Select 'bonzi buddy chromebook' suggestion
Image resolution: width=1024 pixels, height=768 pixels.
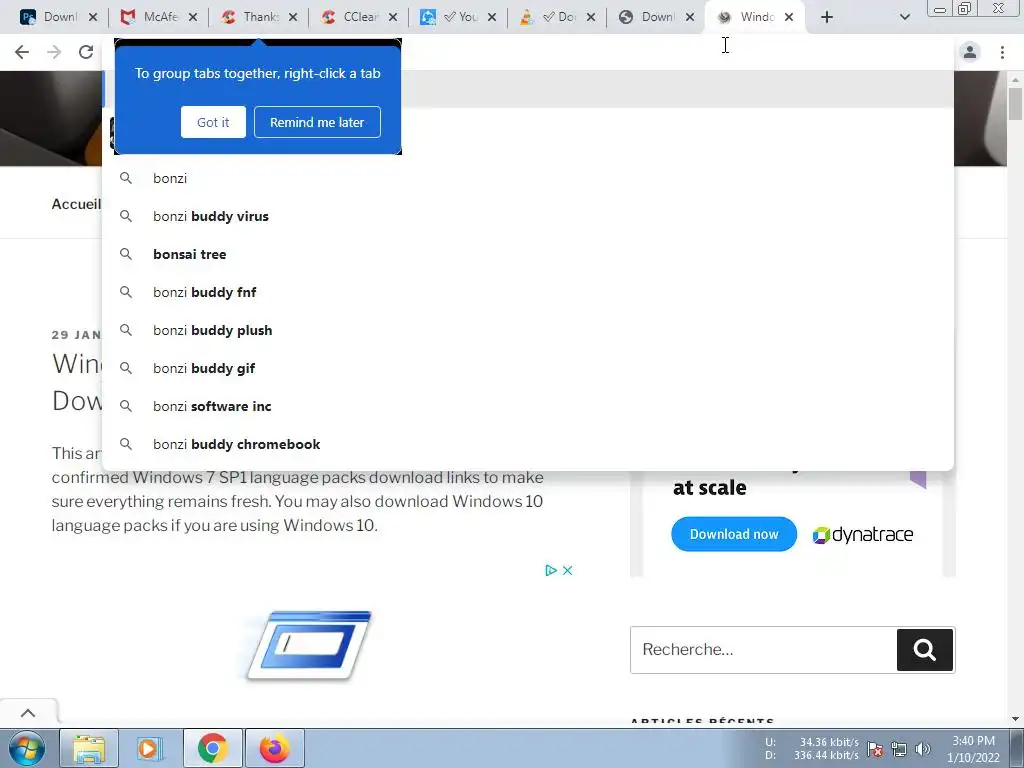click(x=528, y=444)
